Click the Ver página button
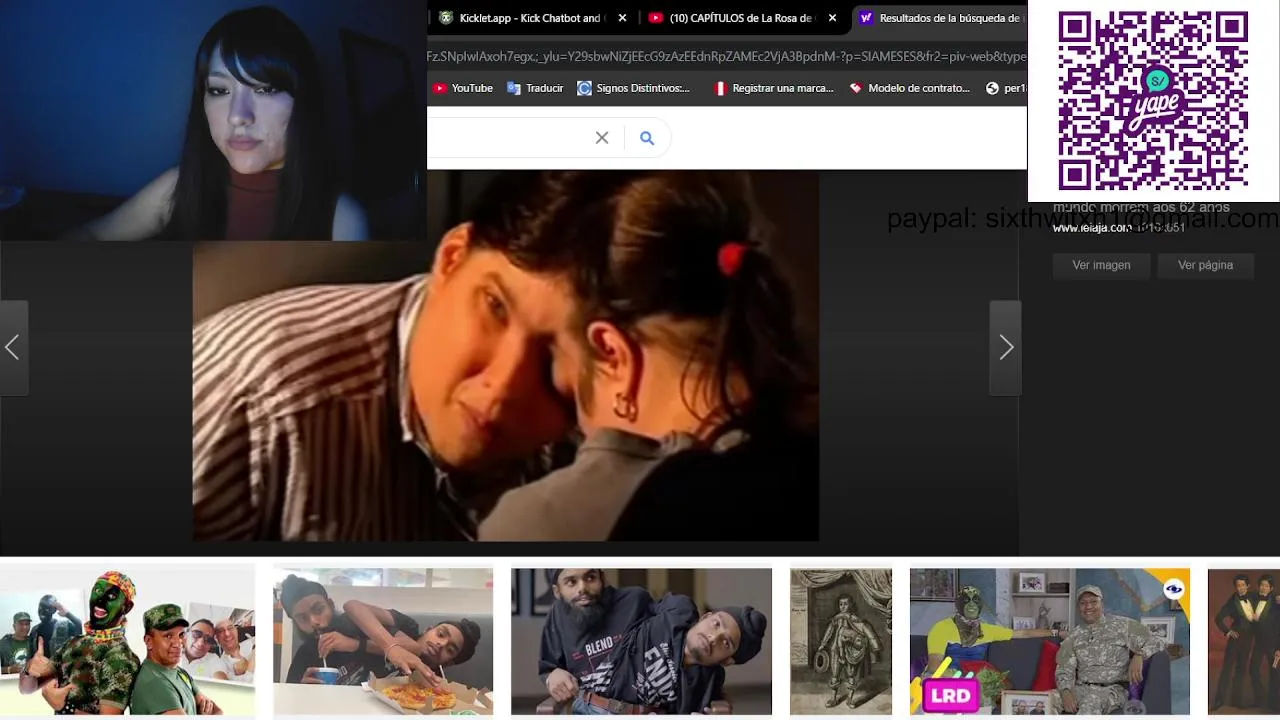Screen dimensions: 1280x720 [x=1205, y=265]
